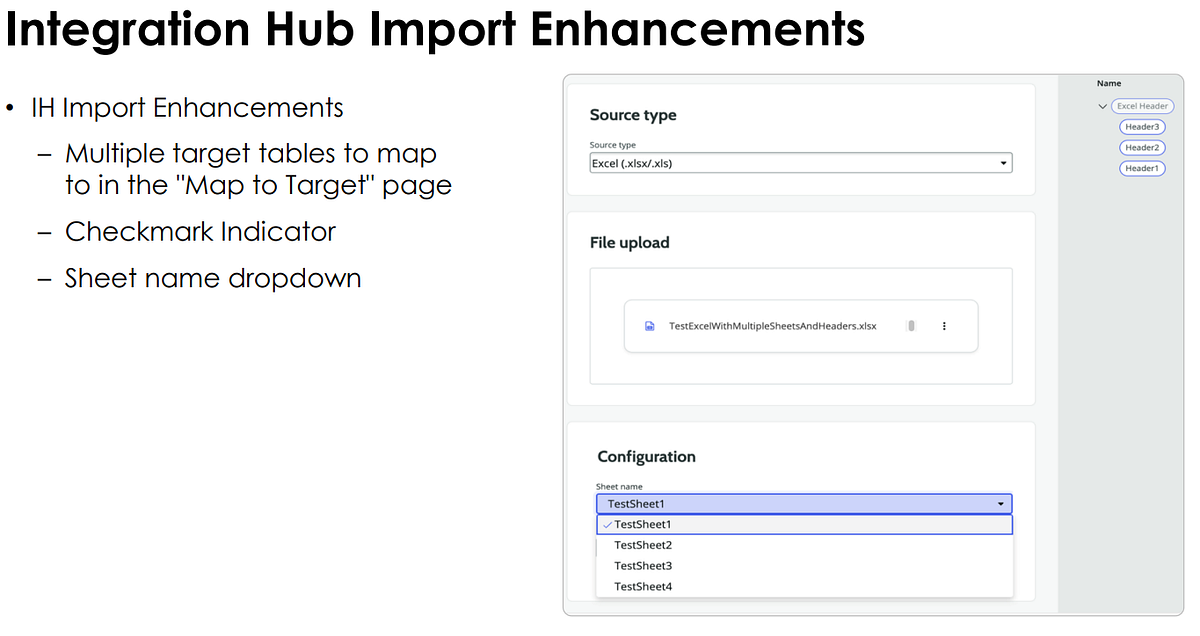Open the Sheet name dropdown in Configuration
The width and height of the screenshot is (1200, 636).
tap(800, 503)
